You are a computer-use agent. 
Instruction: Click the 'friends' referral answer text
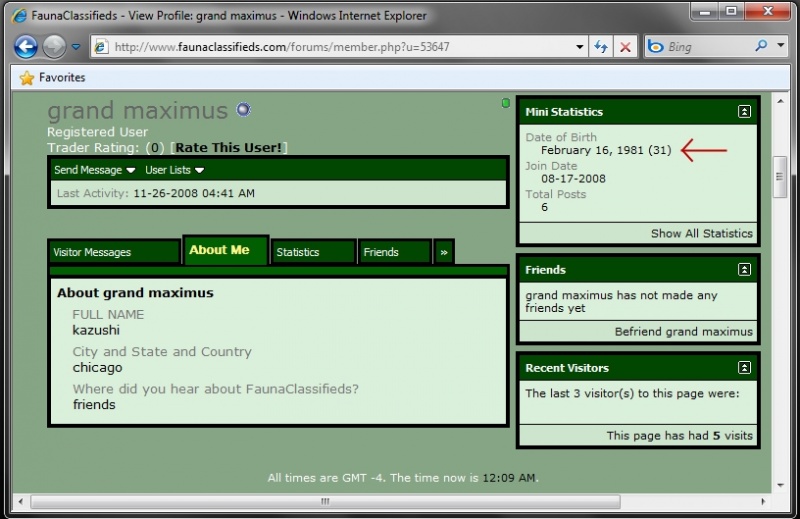(94, 405)
